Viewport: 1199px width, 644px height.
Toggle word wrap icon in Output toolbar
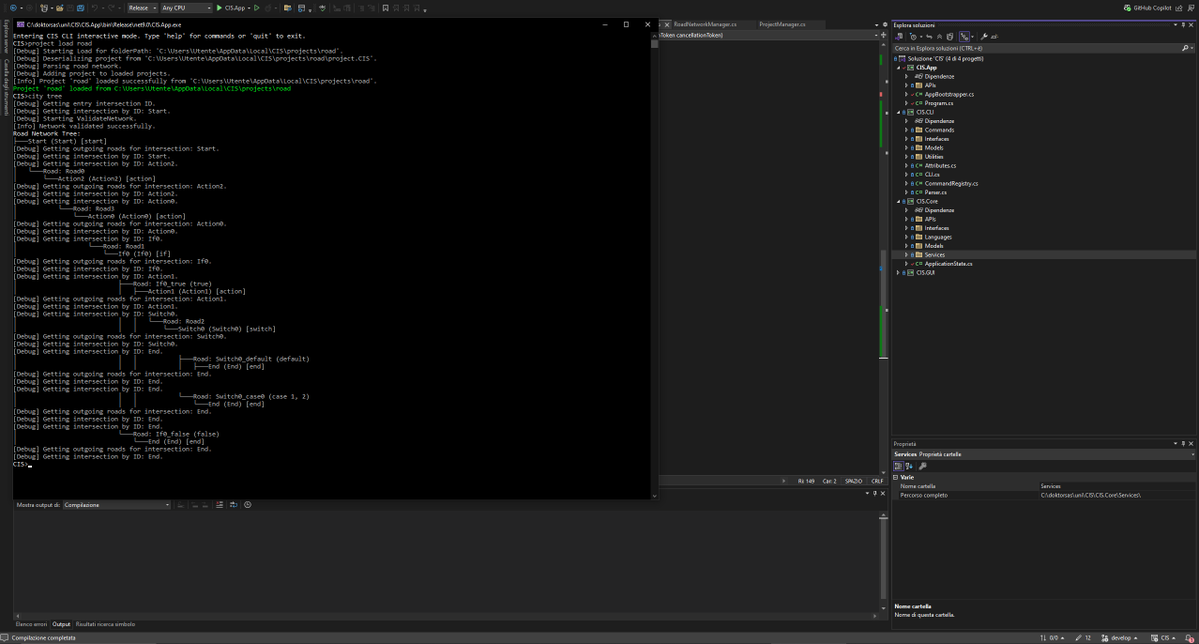[x=234, y=505]
